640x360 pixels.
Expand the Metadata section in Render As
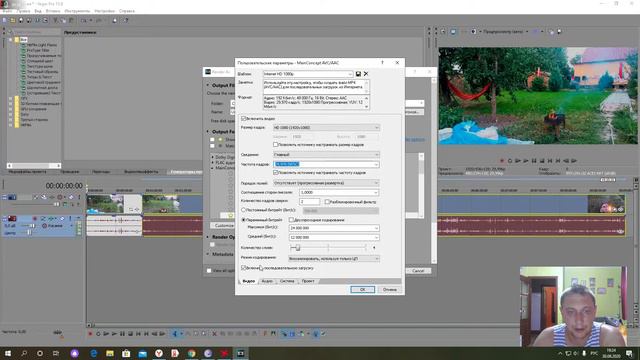tap(208, 254)
